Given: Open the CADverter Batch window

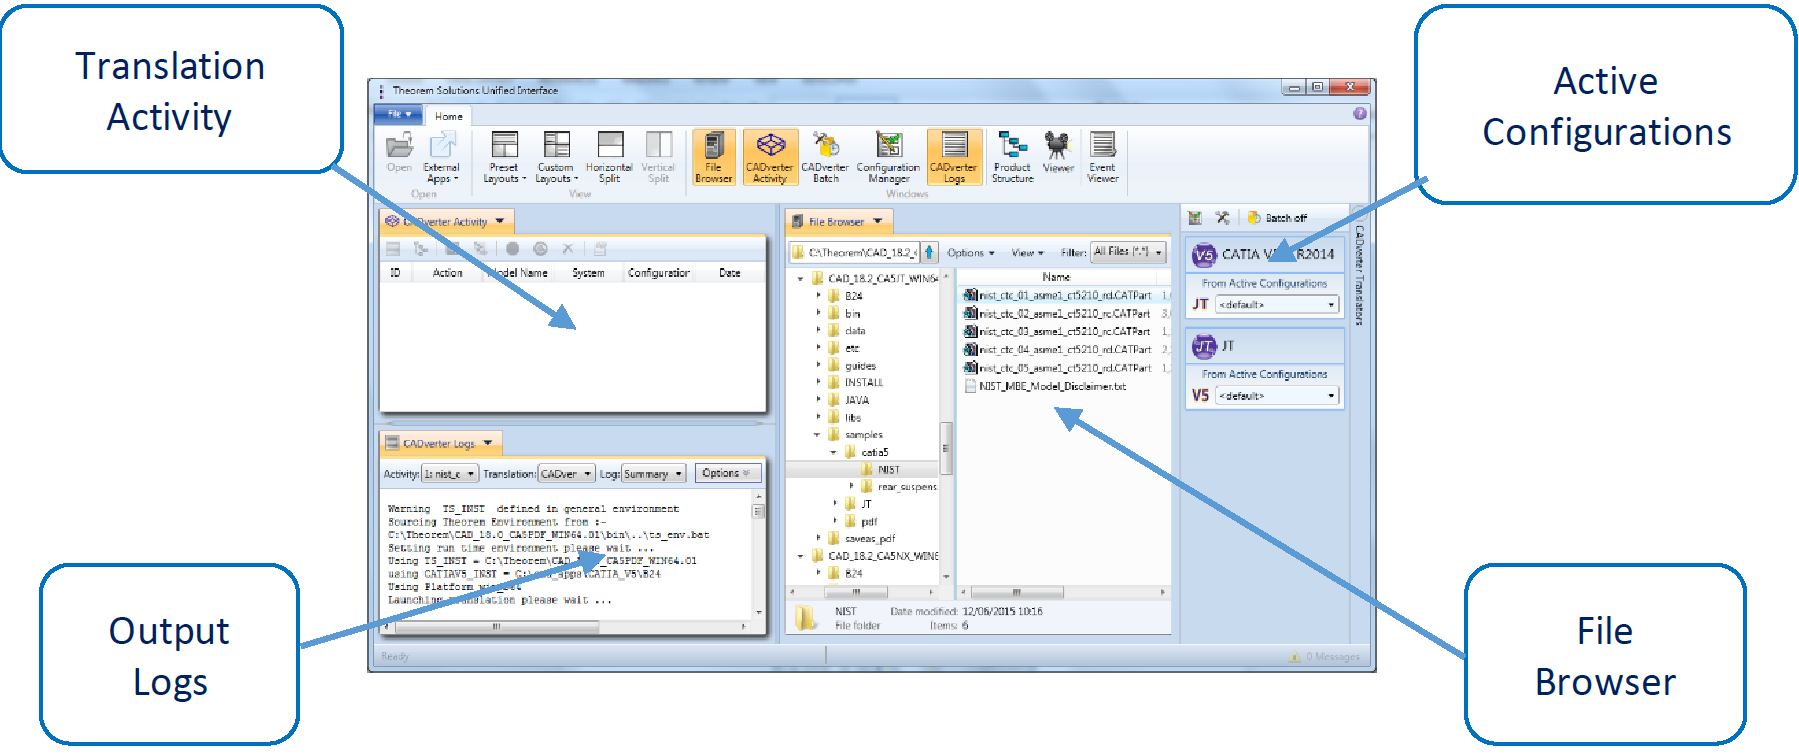Looking at the screenshot, I should 825,157.
